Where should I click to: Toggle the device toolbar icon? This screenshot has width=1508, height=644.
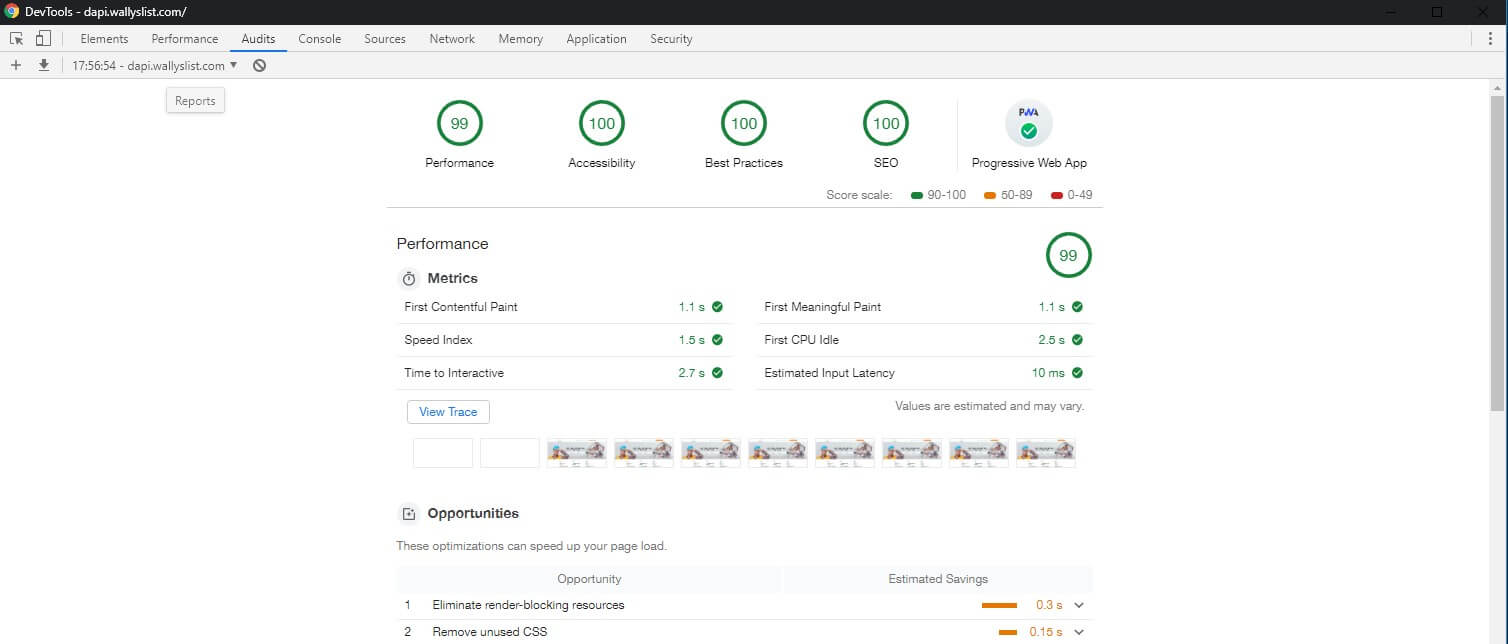coord(43,39)
